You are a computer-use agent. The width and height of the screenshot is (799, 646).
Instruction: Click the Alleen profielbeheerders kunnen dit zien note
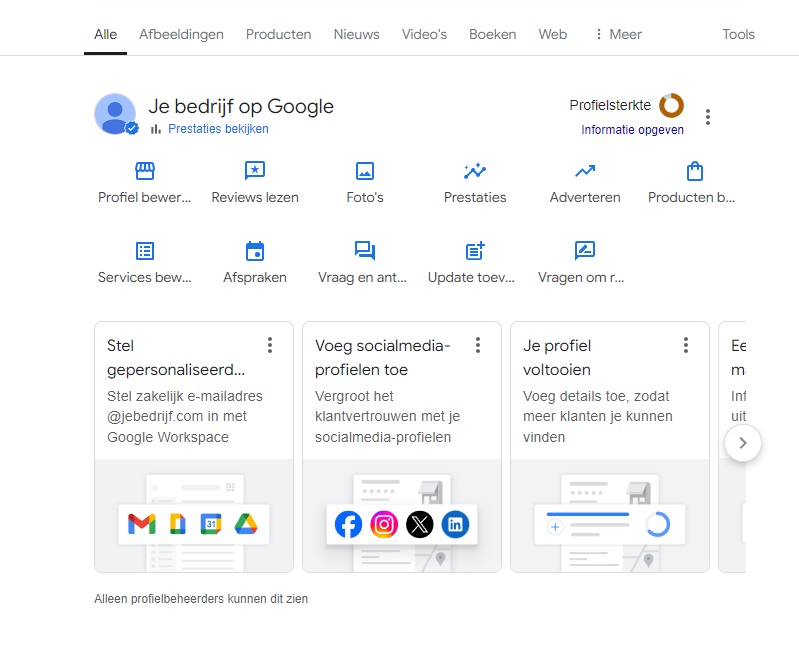click(x=201, y=599)
